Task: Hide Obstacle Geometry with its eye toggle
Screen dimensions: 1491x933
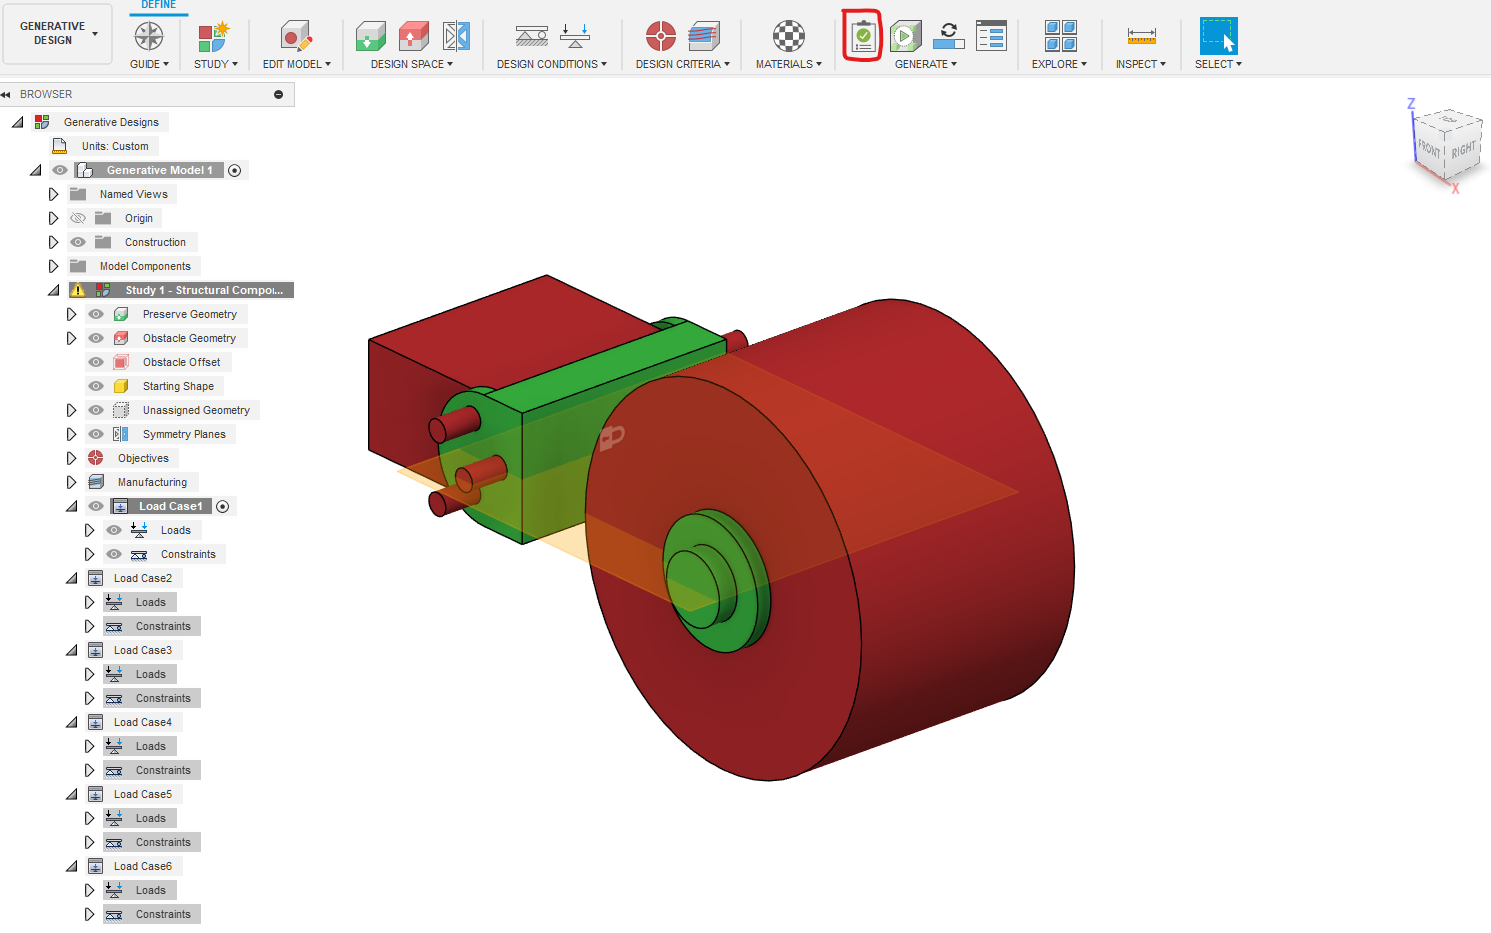Action: click(95, 338)
